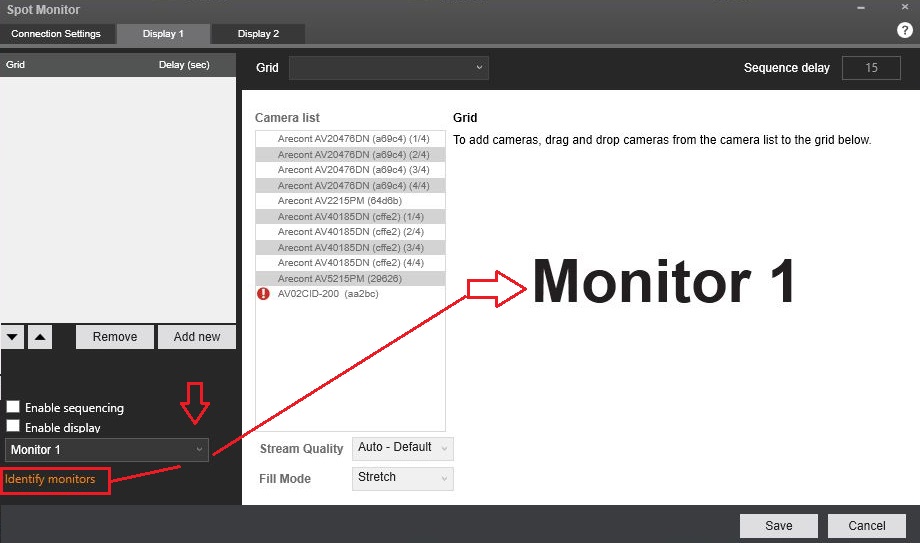Click the Identify monitors link
Screen dimensions: 920x543
pos(50,479)
